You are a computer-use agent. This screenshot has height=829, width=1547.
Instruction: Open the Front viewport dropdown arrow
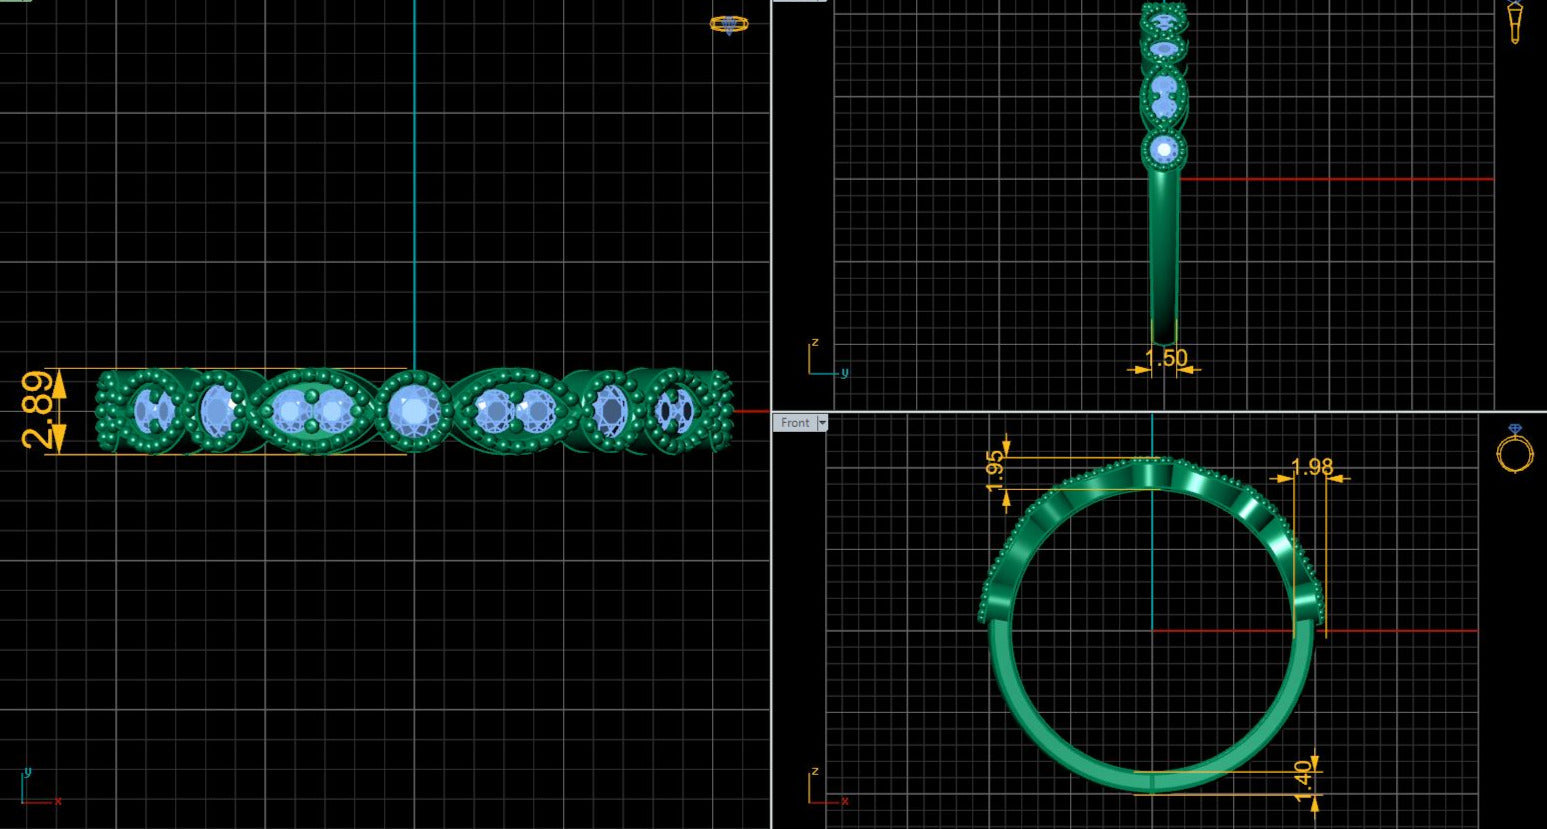coord(822,423)
